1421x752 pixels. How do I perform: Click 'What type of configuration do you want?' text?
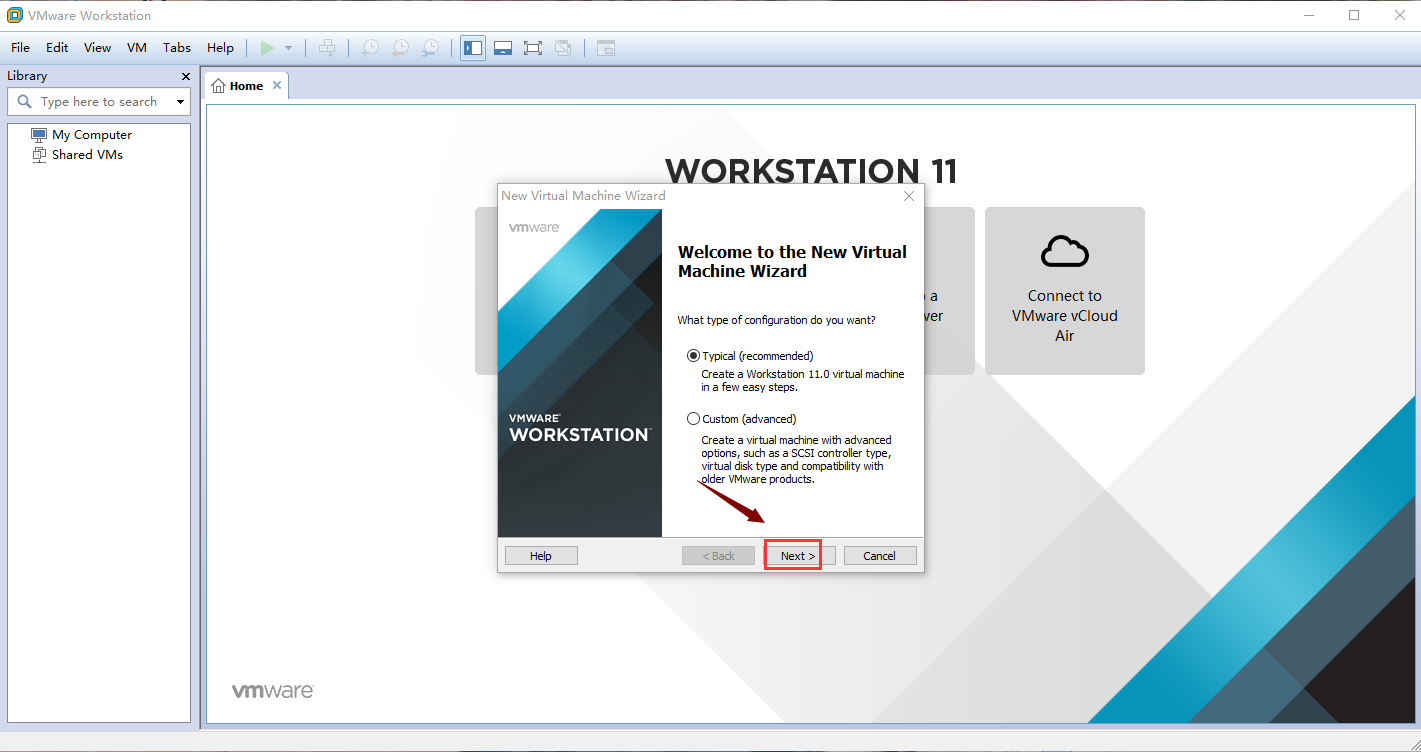click(x=777, y=320)
